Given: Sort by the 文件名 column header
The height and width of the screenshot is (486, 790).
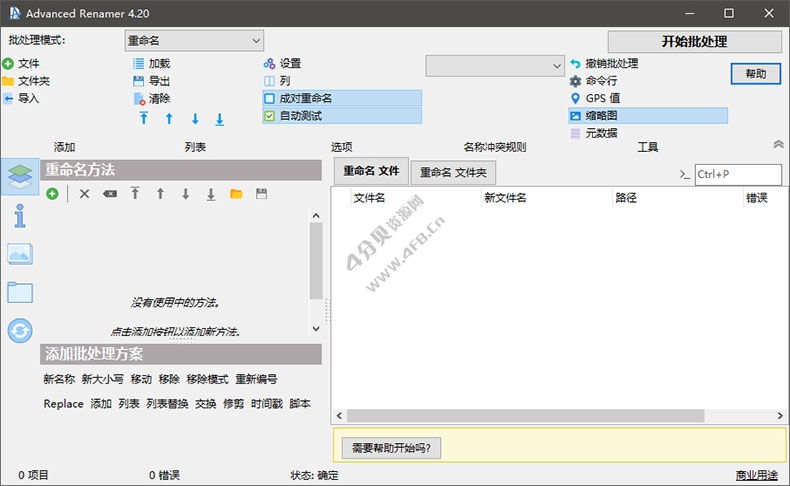Looking at the screenshot, I should 369,198.
